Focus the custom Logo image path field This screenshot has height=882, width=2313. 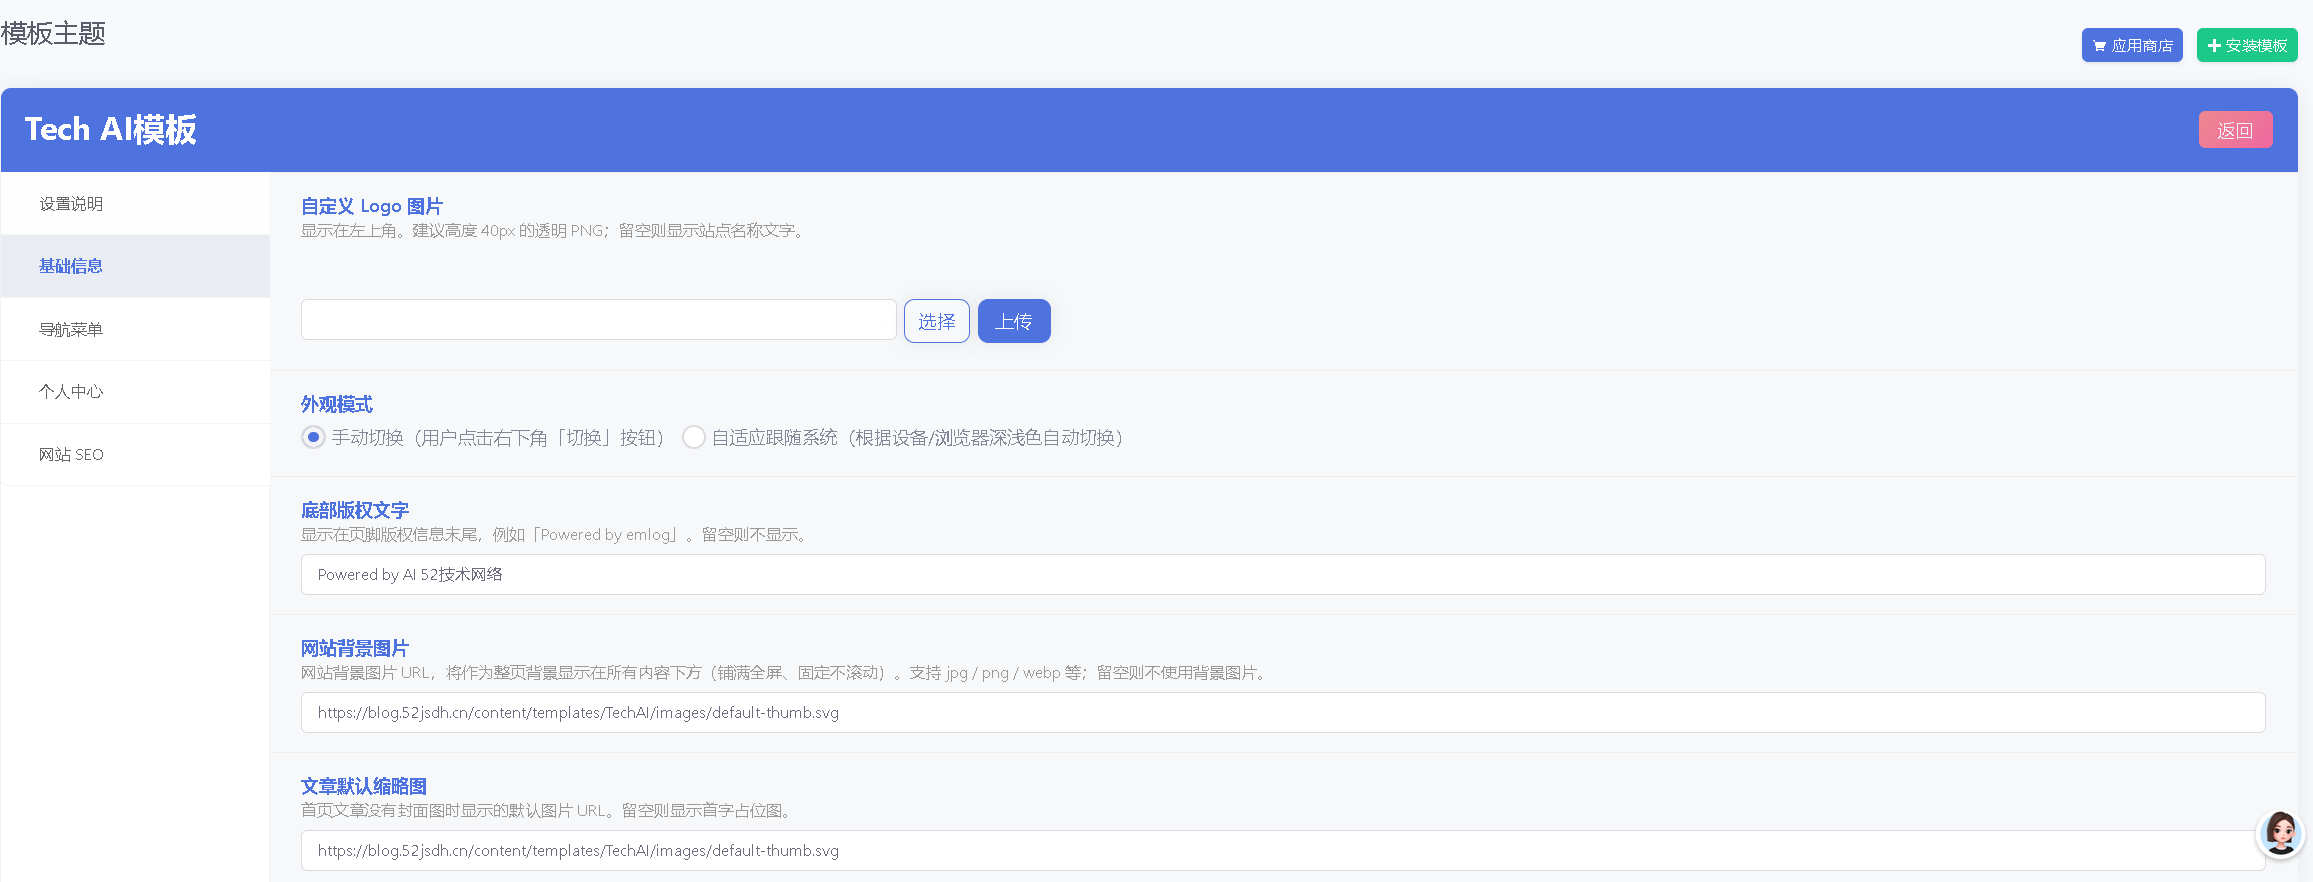599,320
